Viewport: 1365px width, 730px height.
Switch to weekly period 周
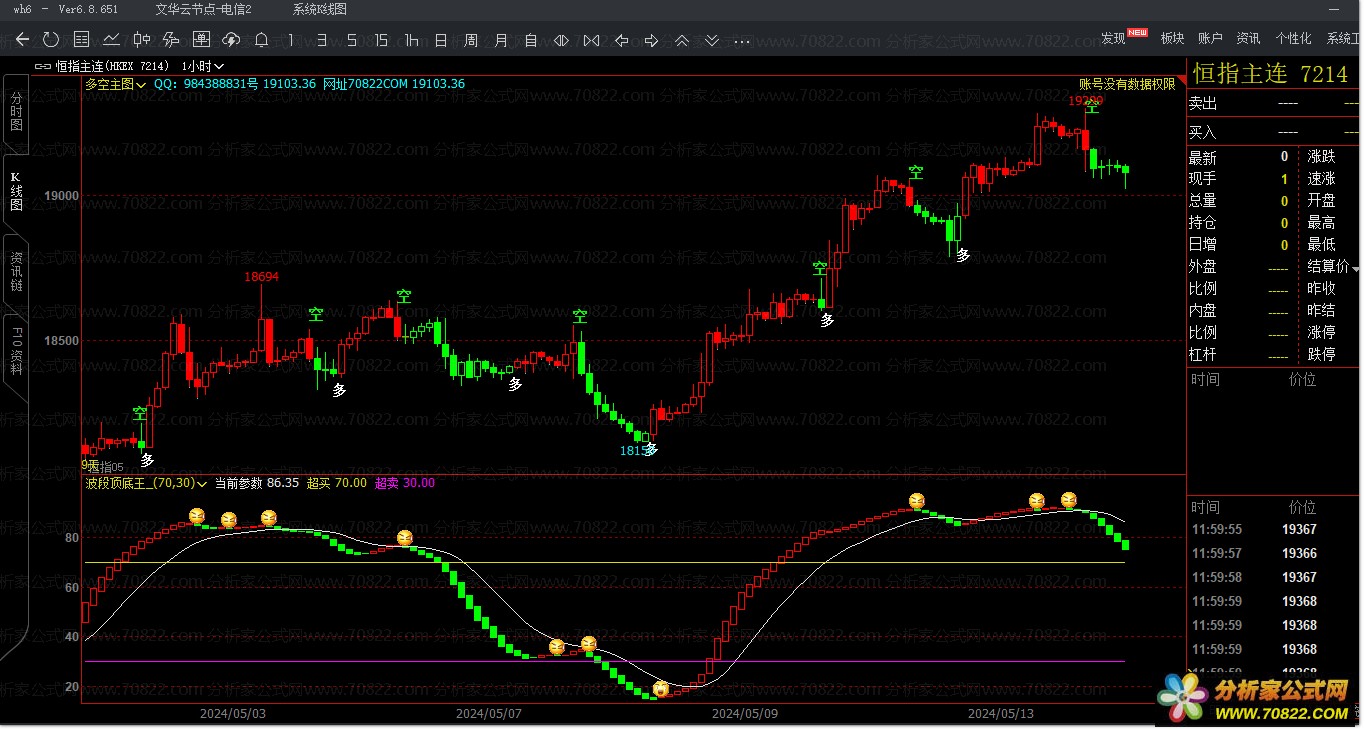[471, 40]
